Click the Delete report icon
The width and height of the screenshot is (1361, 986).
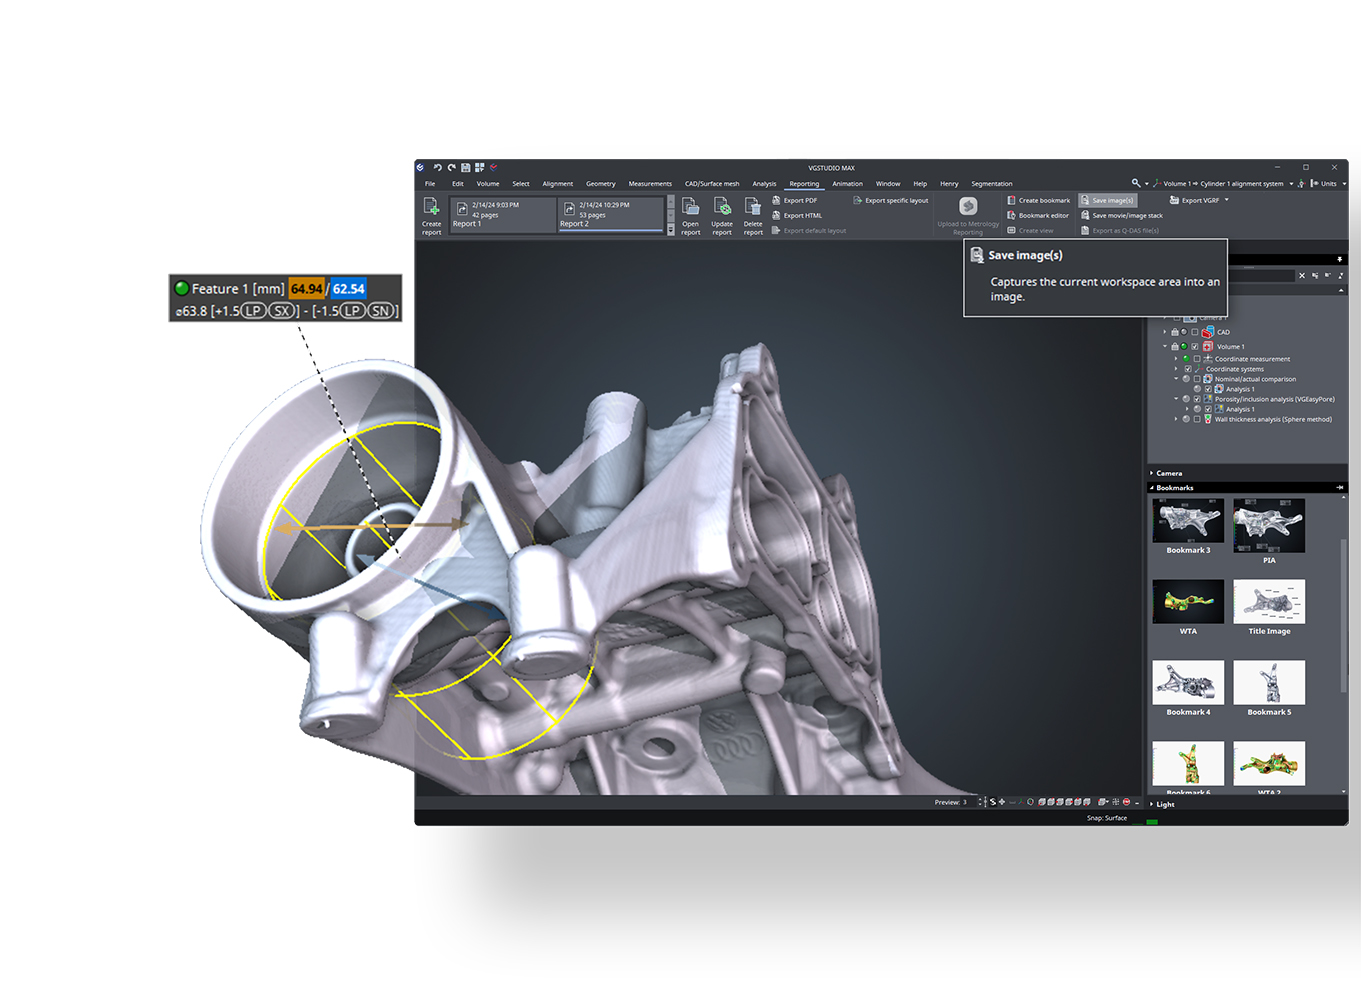click(753, 206)
